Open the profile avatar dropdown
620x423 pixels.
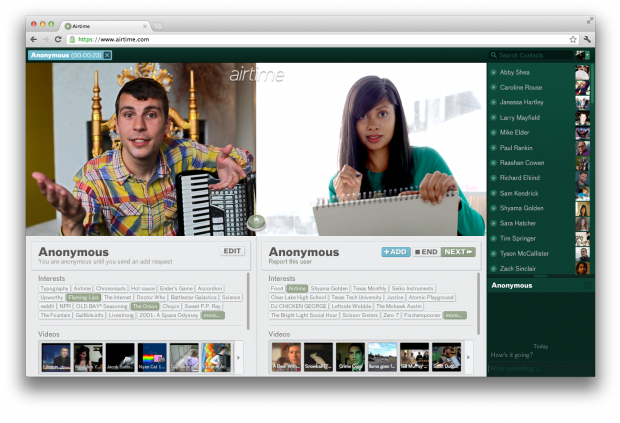point(582,55)
